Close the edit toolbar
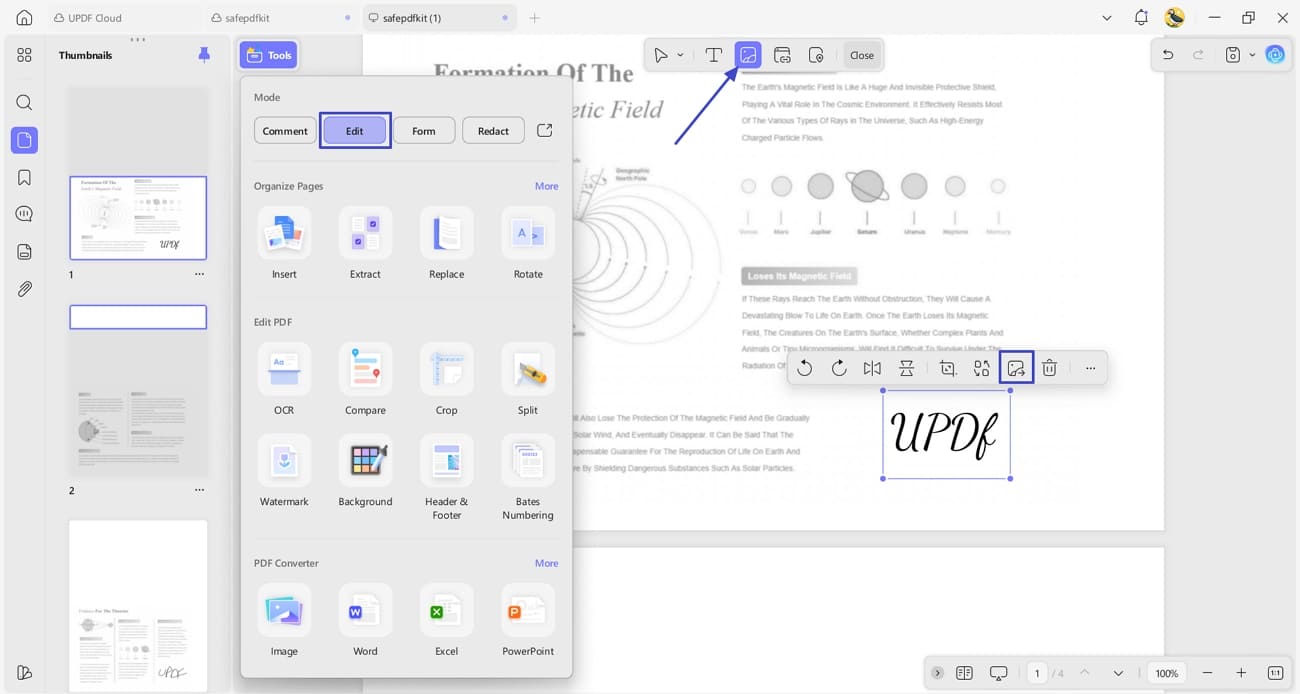Screen dimensions: 1300x694 (x=862, y=55)
